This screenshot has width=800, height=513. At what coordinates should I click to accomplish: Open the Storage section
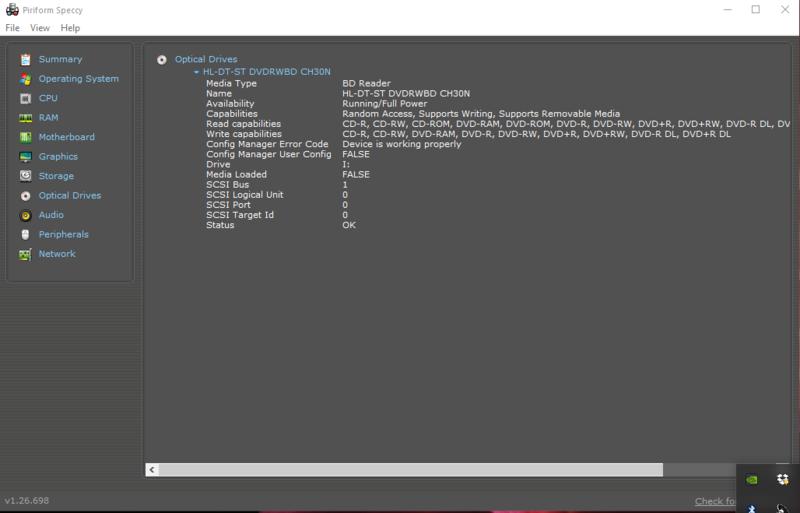pos(56,176)
